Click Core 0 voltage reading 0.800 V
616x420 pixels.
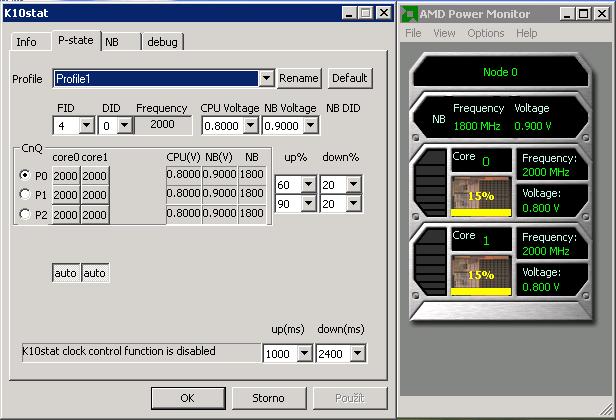[x=541, y=208]
